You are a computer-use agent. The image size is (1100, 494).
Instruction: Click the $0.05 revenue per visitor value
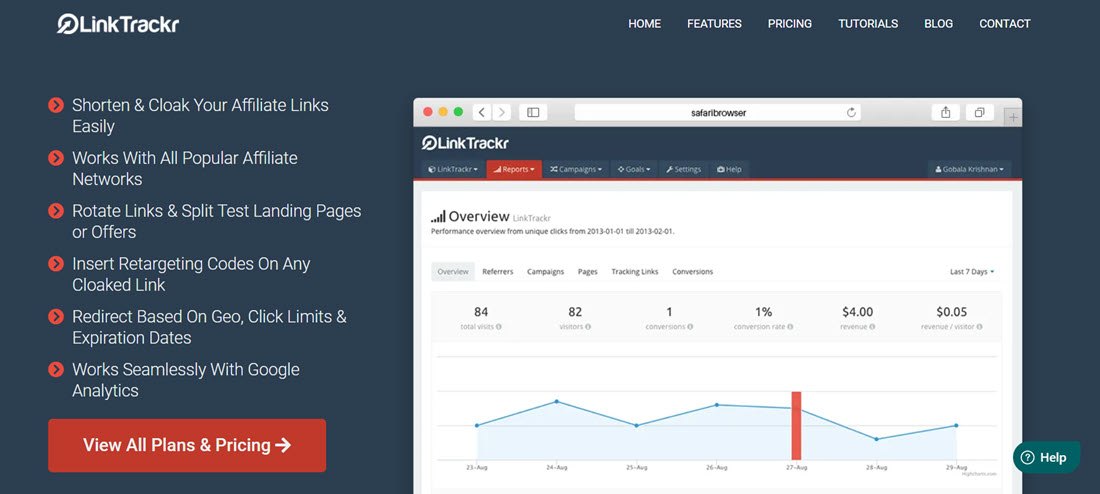point(951,312)
